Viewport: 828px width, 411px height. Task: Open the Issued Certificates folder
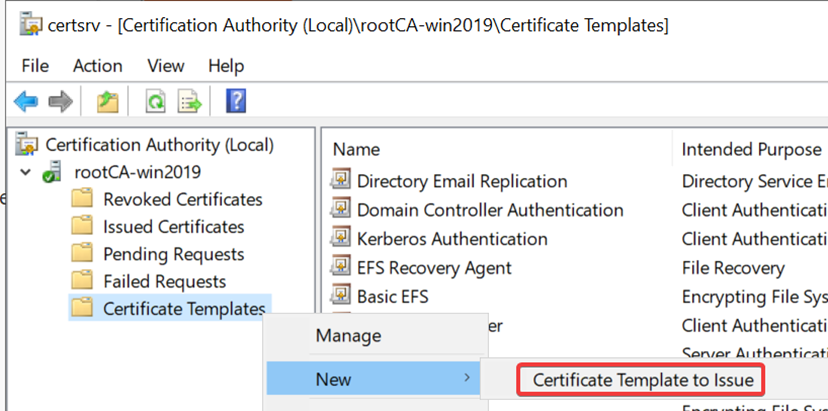[173, 227]
